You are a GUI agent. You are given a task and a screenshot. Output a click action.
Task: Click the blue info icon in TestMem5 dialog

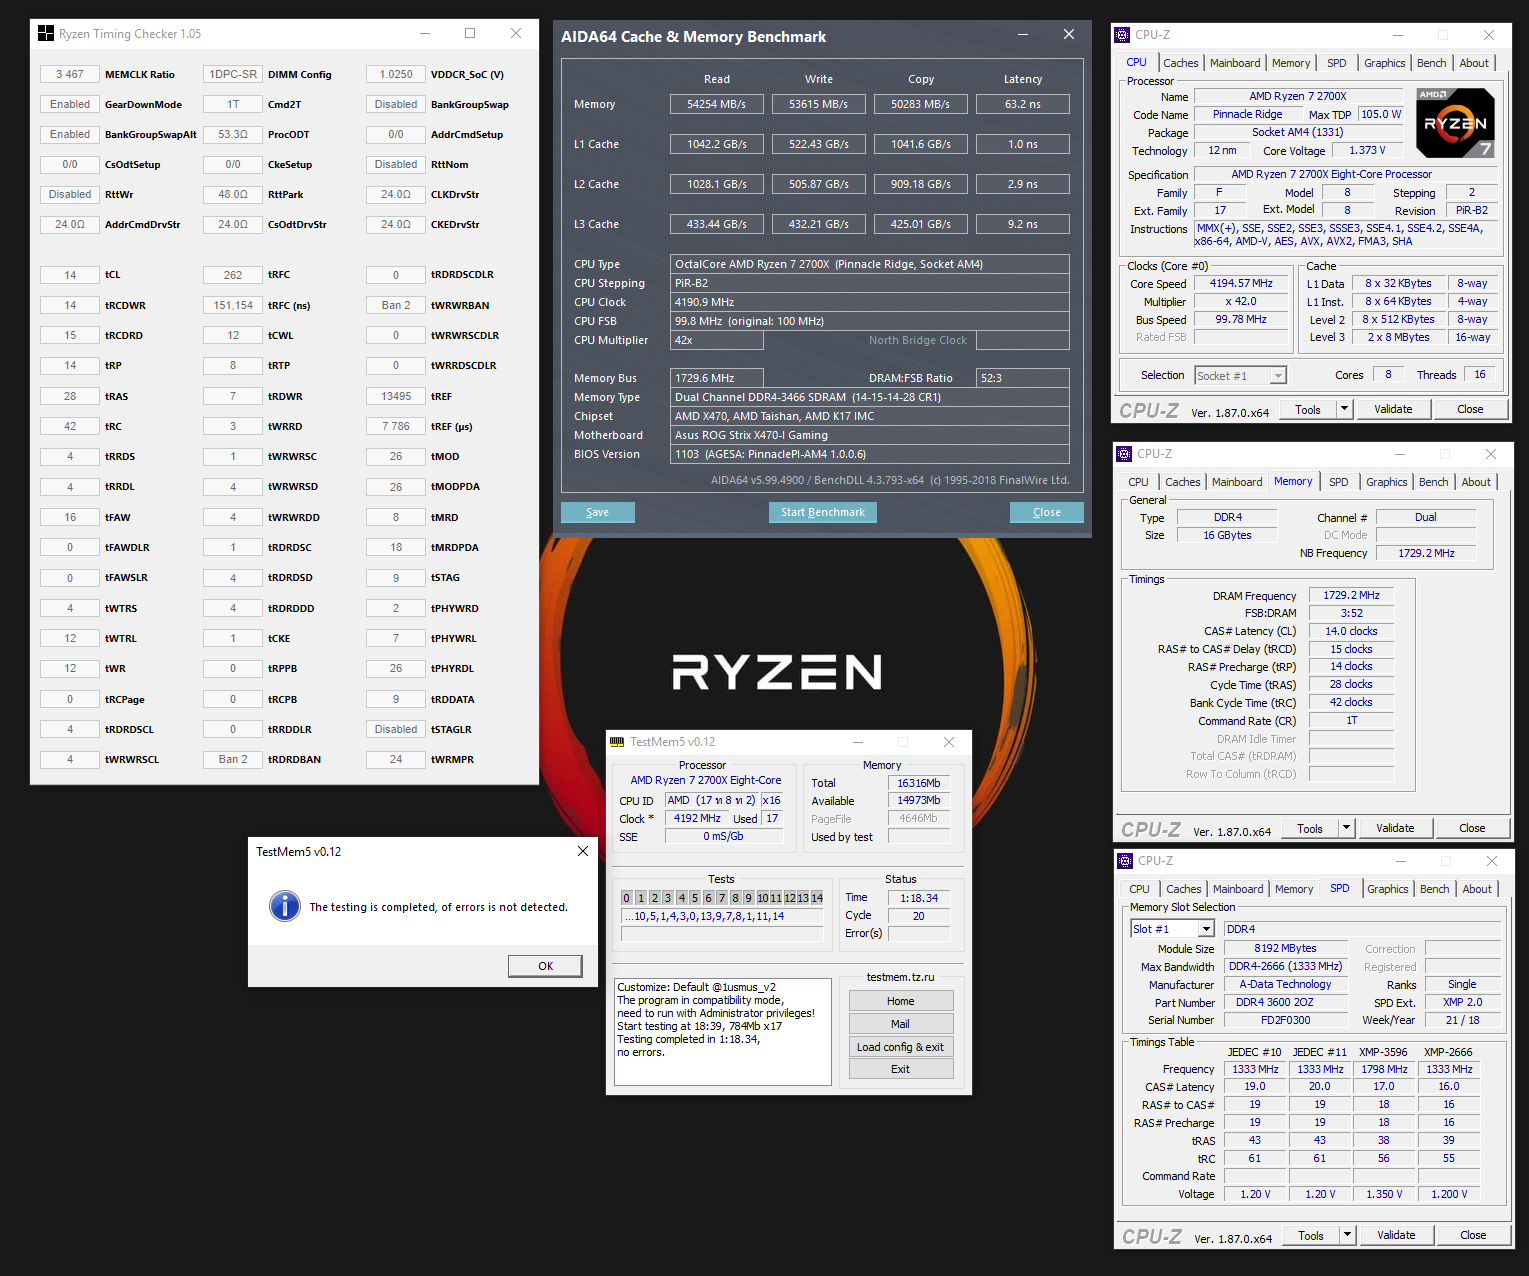point(285,906)
